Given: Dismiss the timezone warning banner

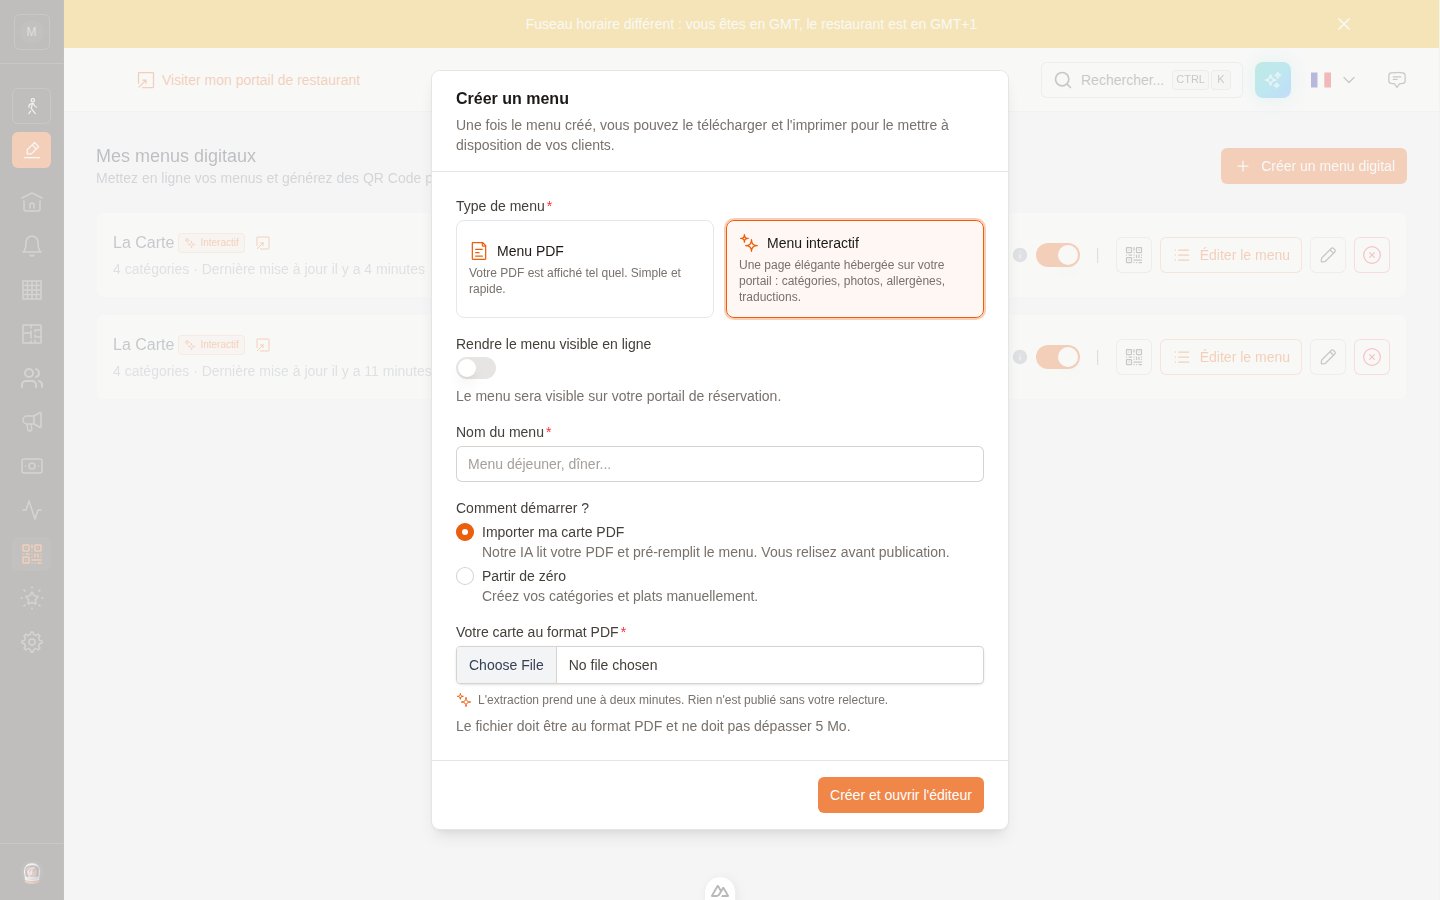Looking at the screenshot, I should pos(1344,24).
